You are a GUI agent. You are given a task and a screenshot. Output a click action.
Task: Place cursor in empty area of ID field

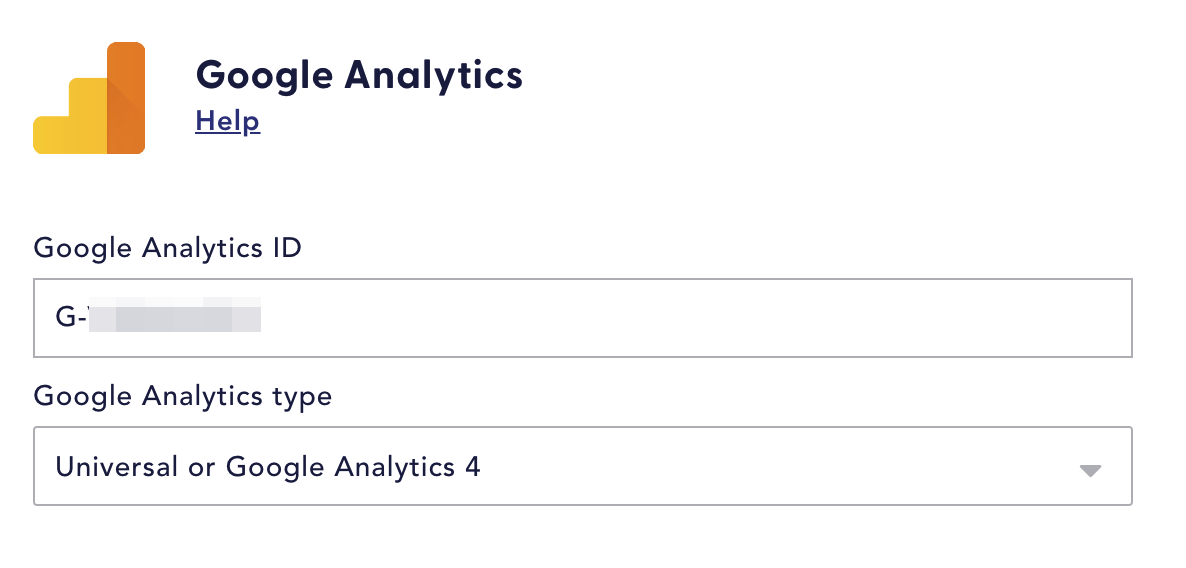tap(696, 318)
